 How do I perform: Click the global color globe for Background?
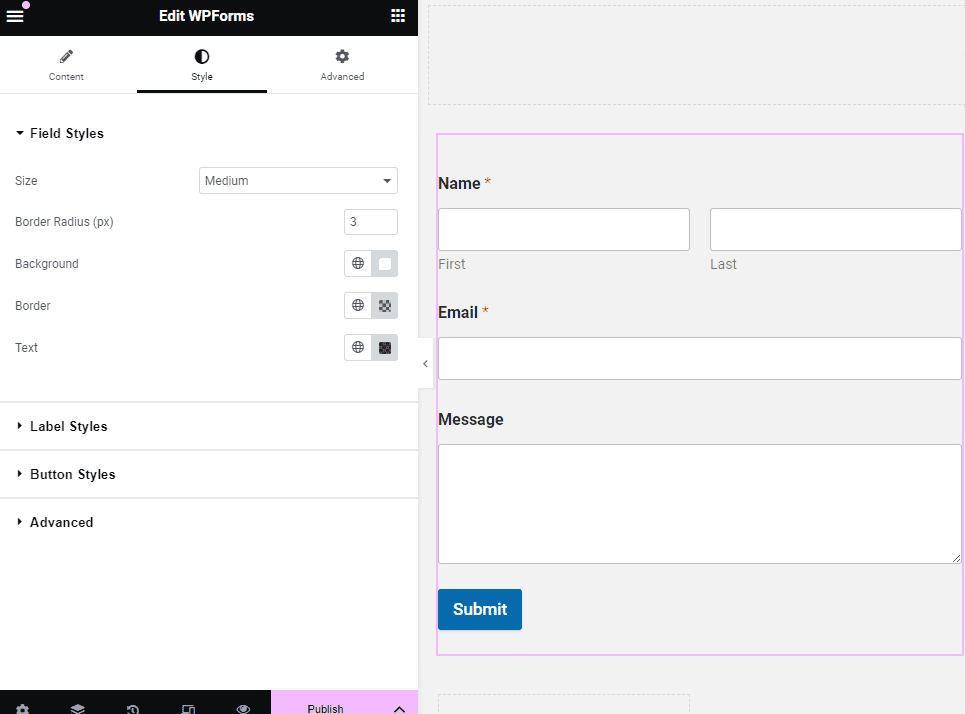pos(358,264)
